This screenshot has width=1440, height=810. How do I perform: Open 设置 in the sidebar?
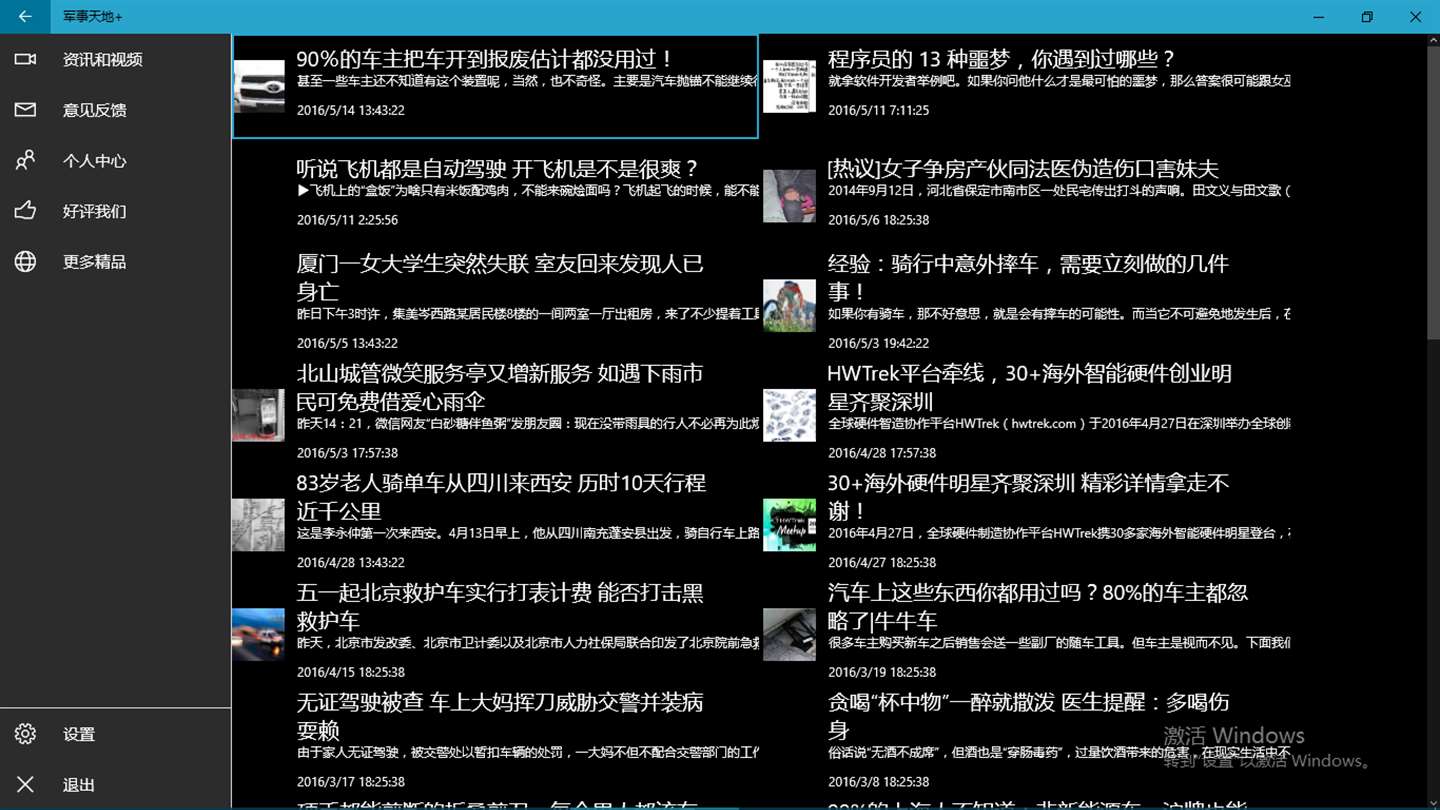115,734
